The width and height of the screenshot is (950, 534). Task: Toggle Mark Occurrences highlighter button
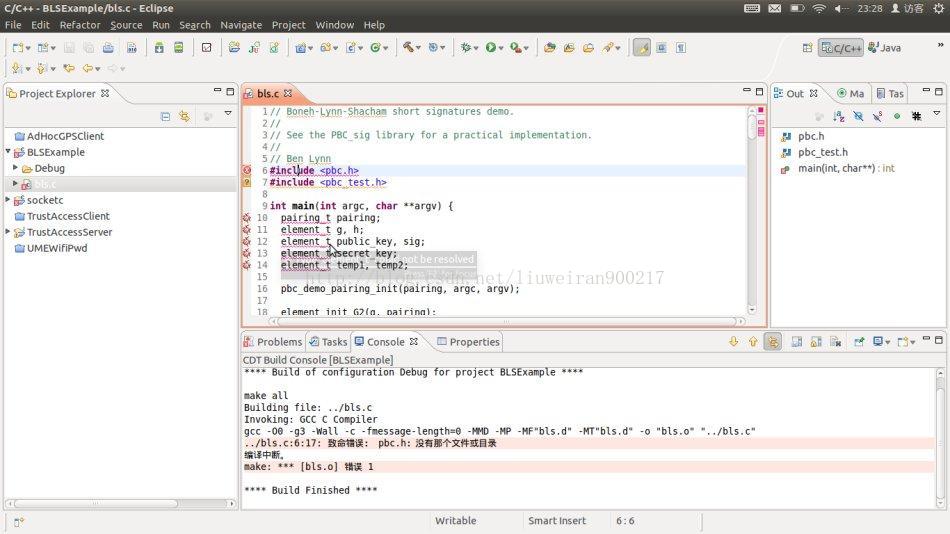tap(642, 48)
